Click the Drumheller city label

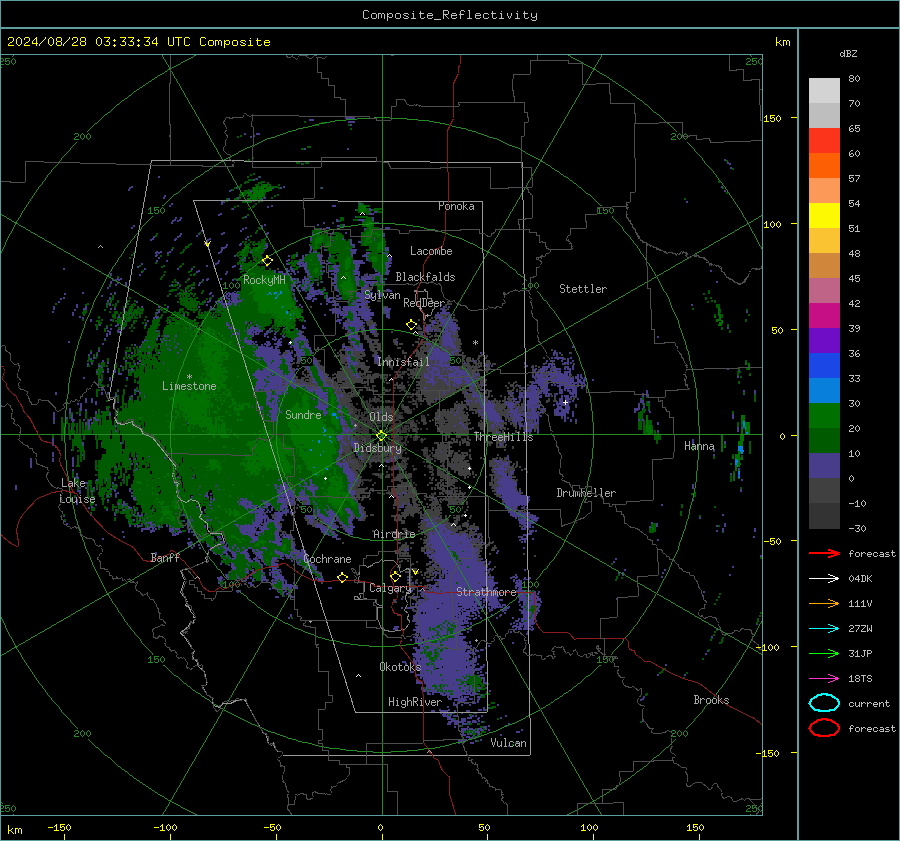tap(586, 493)
